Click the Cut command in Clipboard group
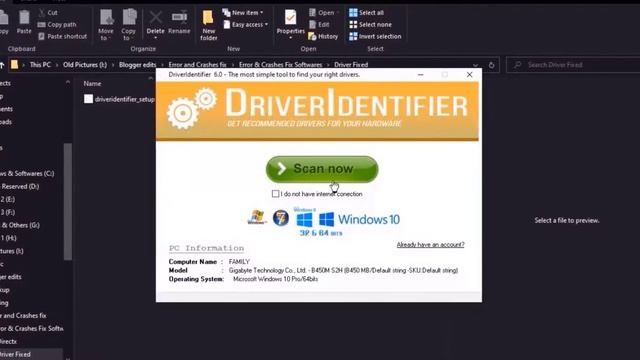 click(48, 13)
